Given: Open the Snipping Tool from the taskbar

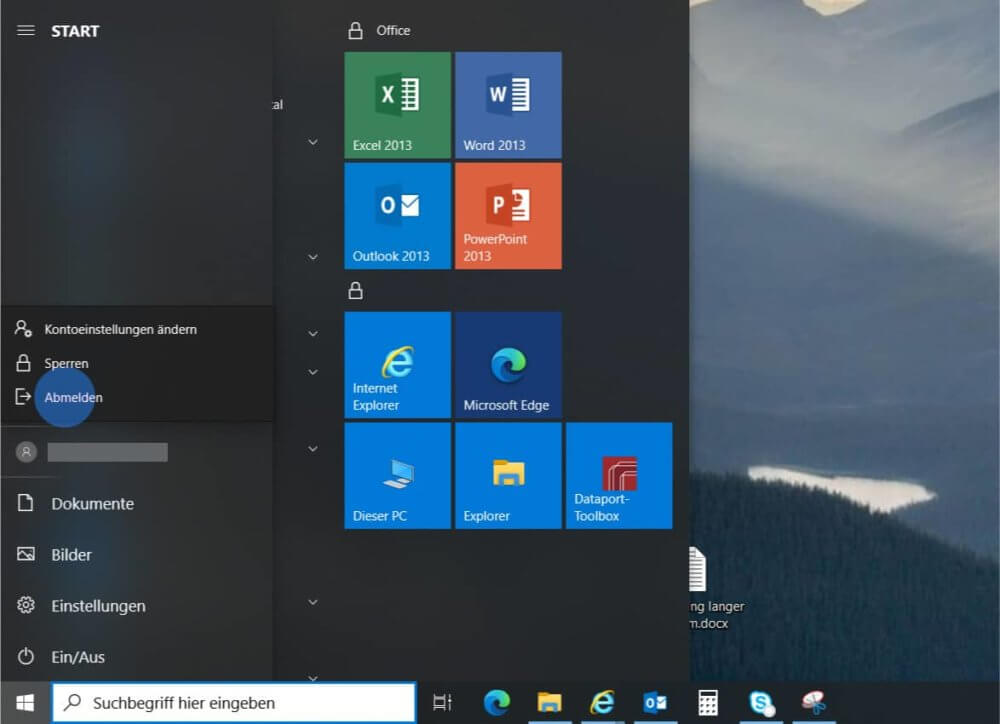Looking at the screenshot, I should click(814, 703).
